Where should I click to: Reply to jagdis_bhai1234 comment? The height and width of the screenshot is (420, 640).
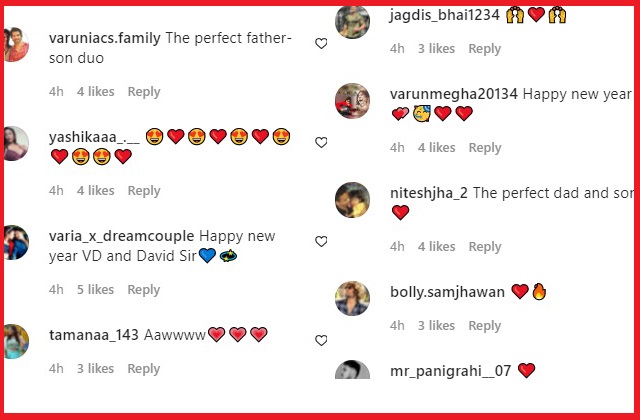click(x=484, y=49)
